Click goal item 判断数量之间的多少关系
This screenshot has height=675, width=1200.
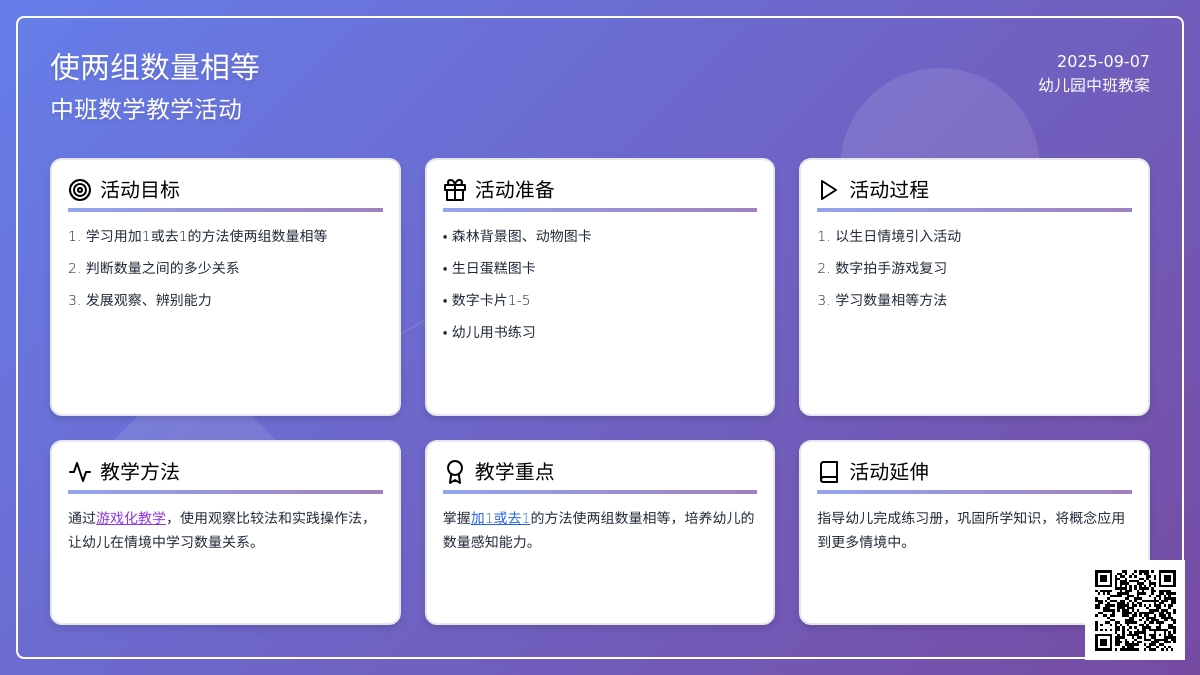[x=162, y=268]
